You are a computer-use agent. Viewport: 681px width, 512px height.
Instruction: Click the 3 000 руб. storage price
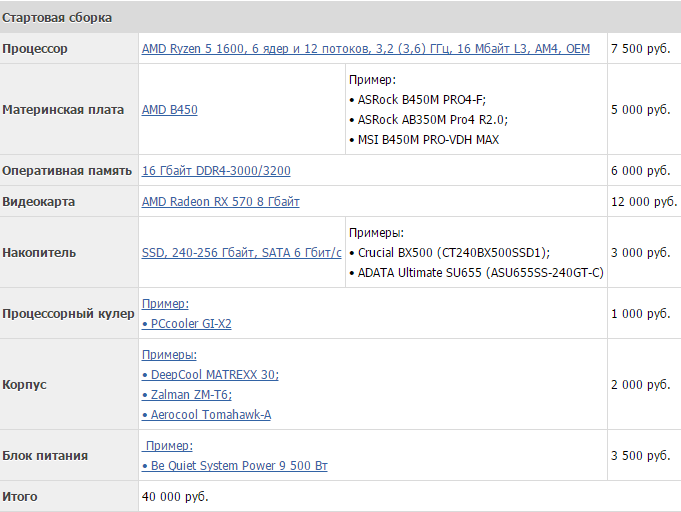pyautogui.click(x=641, y=253)
